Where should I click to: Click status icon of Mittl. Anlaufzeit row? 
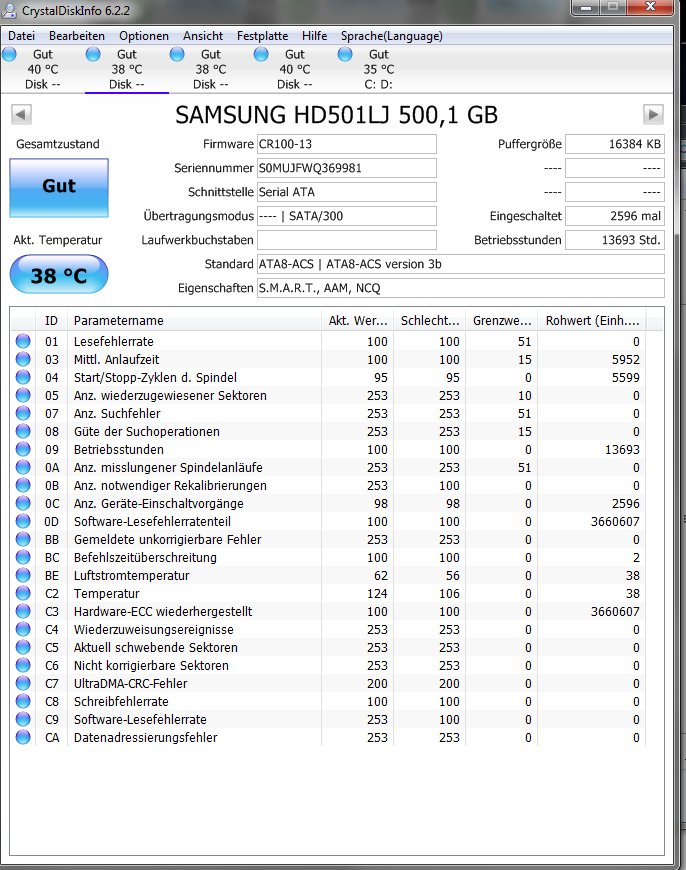pyautogui.click(x=23, y=359)
